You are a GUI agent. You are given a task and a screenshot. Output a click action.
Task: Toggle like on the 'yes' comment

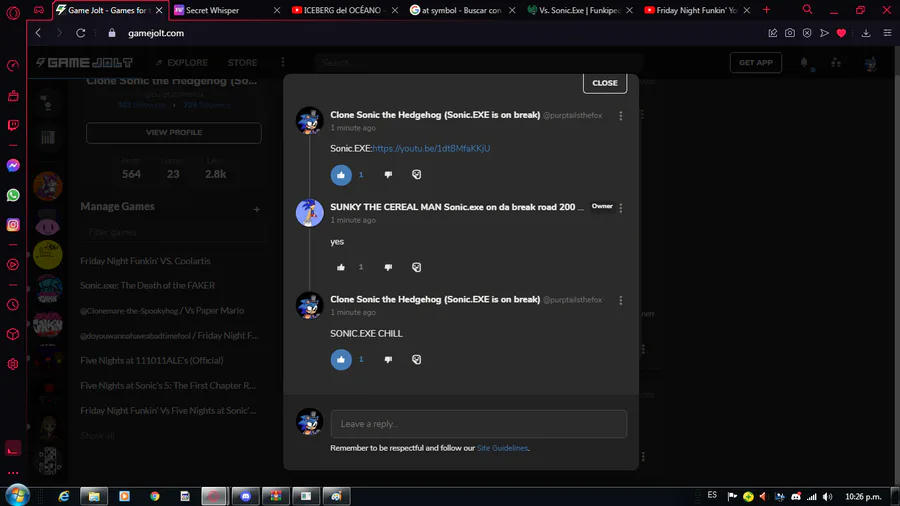pyautogui.click(x=341, y=267)
